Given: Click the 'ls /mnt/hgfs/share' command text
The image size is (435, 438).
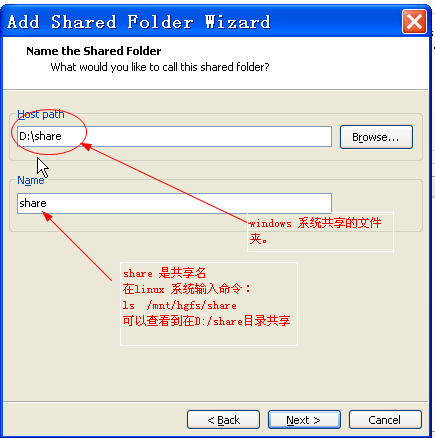Looking at the screenshot, I should (x=180, y=305).
